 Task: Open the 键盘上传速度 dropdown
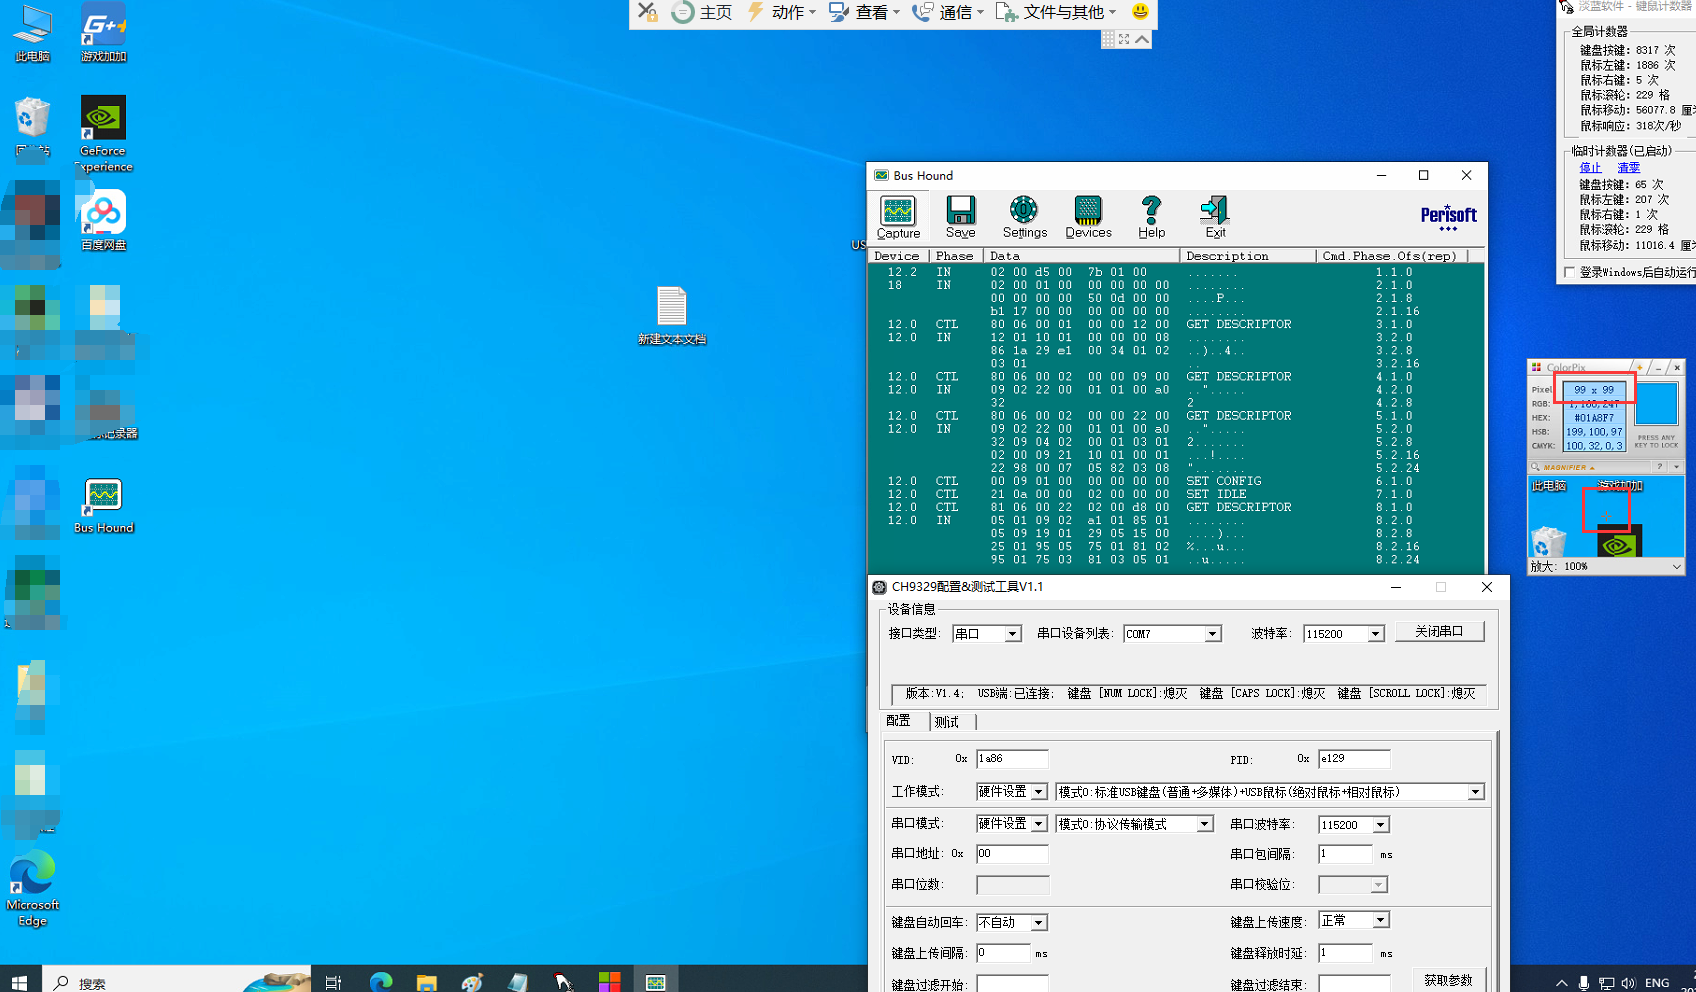click(x=1381, y=920)
